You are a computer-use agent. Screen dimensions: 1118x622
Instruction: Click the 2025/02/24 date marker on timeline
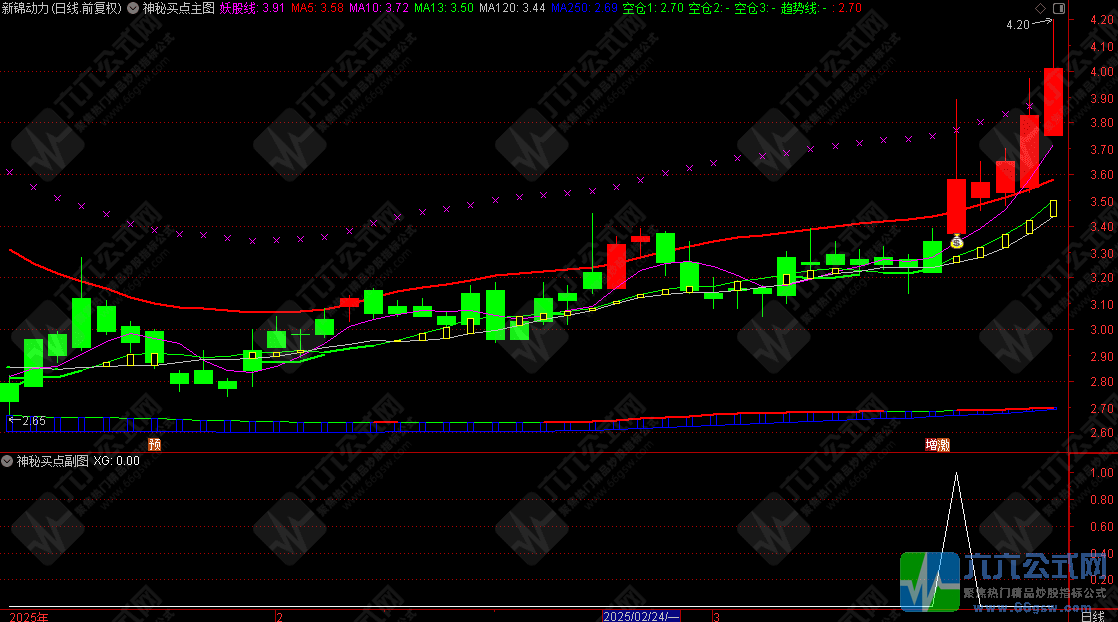pos(641,616)
